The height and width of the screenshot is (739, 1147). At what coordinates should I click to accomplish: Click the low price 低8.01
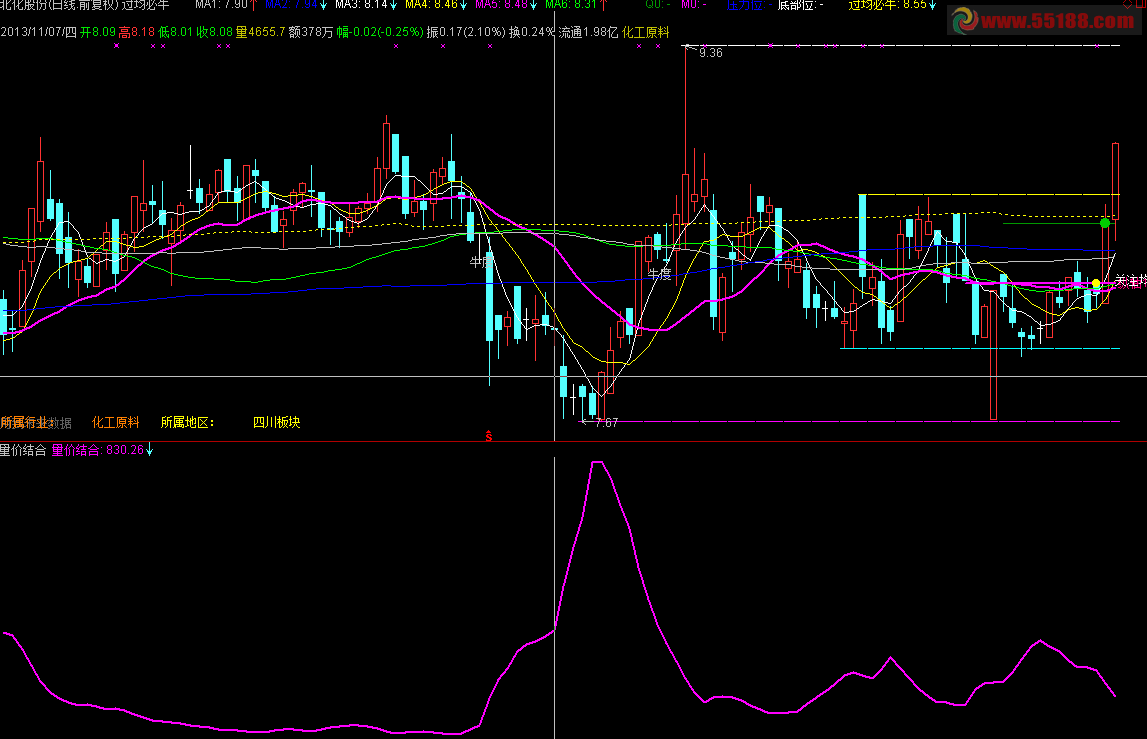(x=176, y=32)
